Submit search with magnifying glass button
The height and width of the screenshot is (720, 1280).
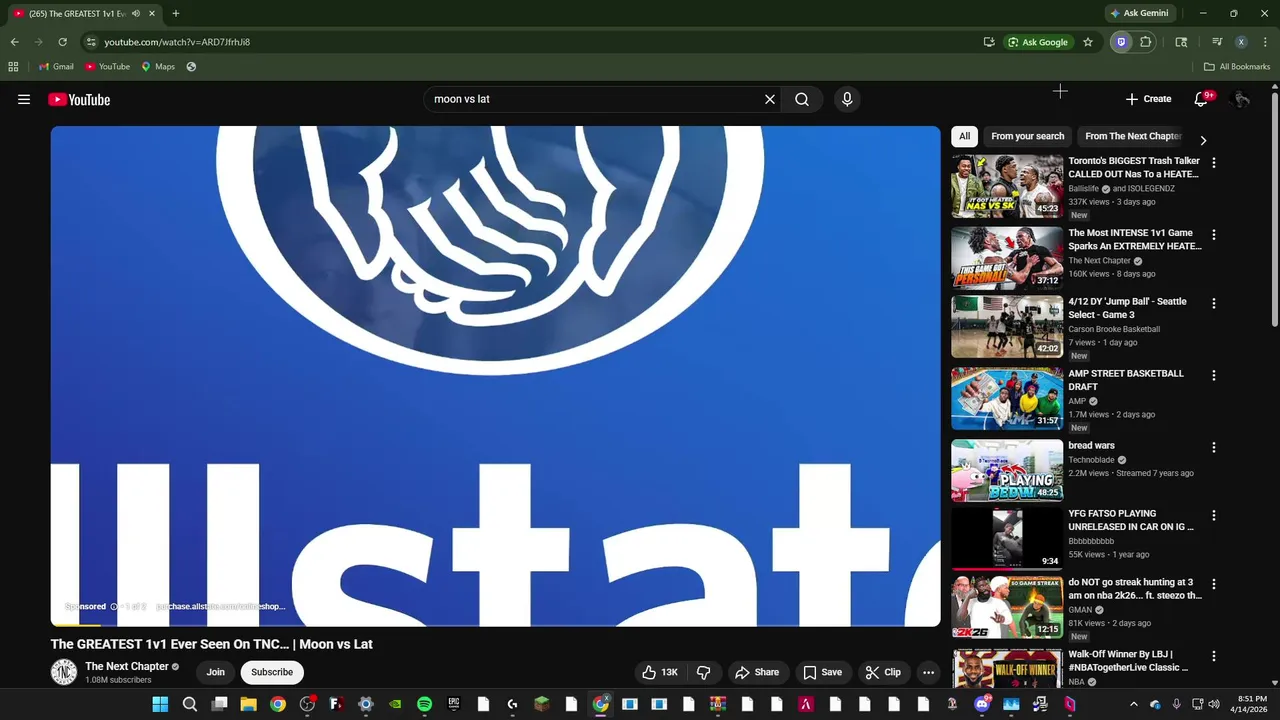802,99
